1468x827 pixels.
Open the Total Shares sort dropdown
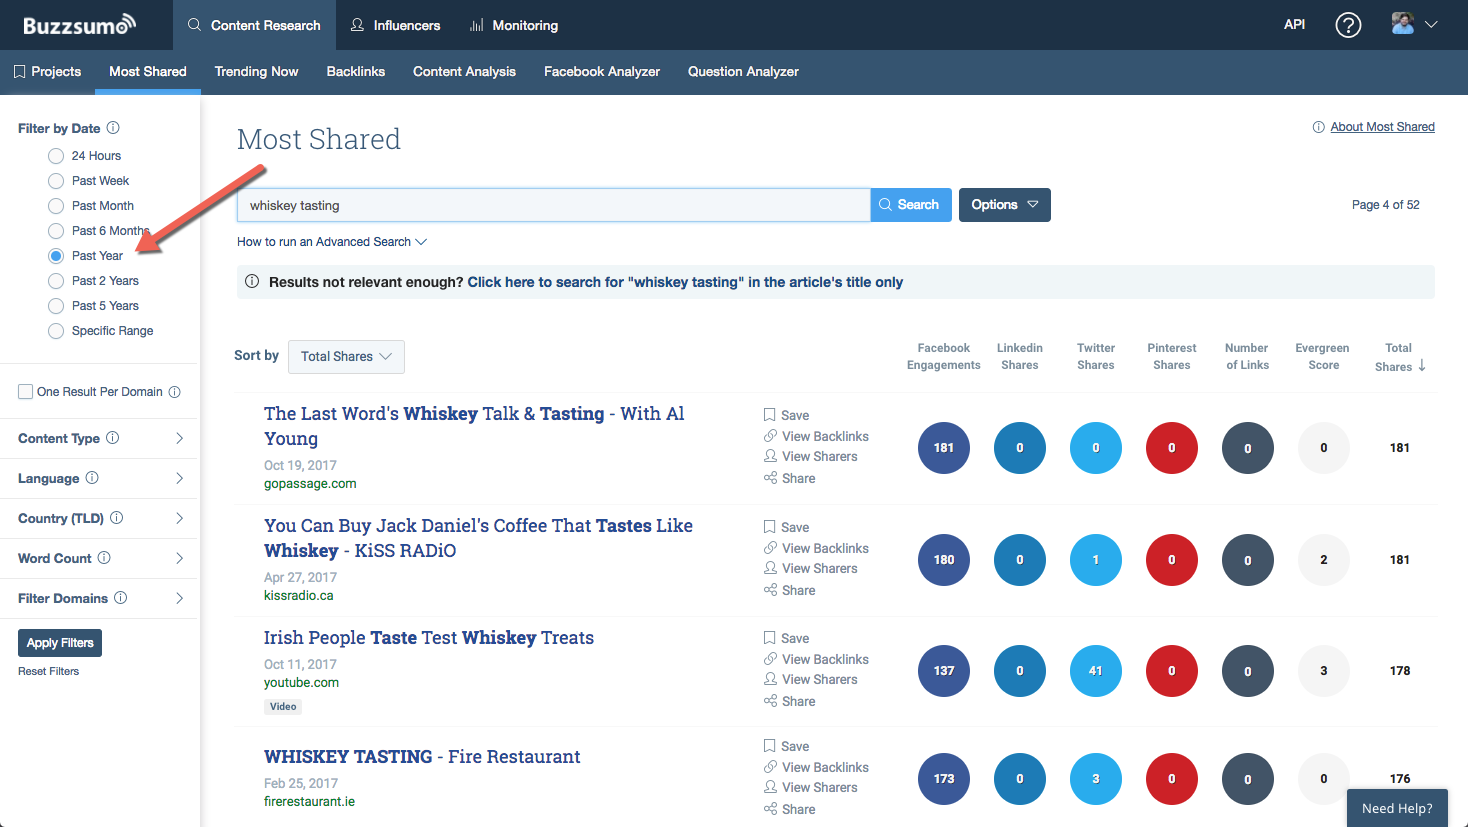(x=346, y=357)
